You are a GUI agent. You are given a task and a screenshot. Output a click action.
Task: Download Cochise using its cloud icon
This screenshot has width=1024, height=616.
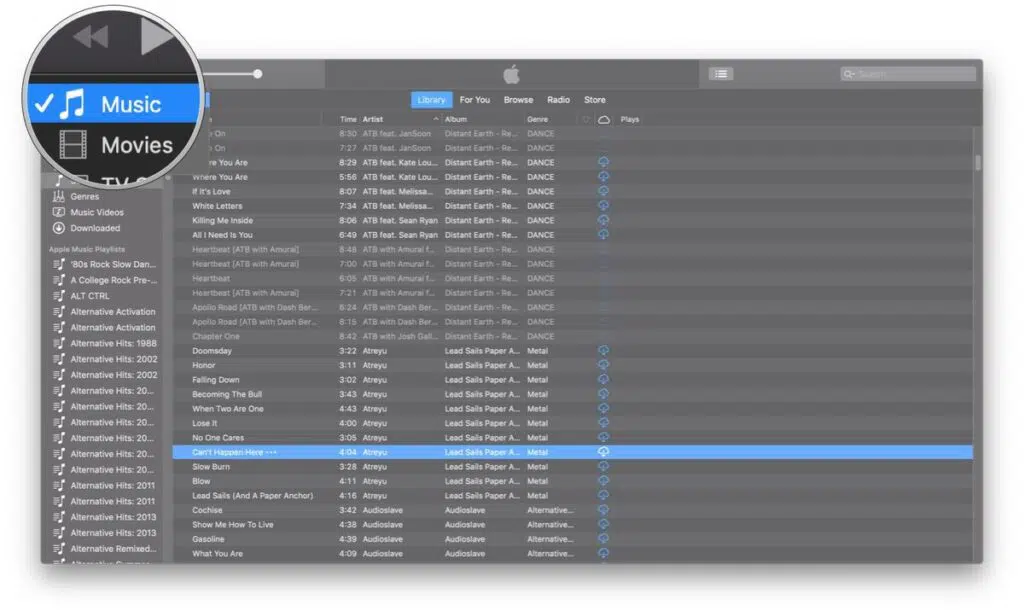pyautogui.click(x=603, y=510)
